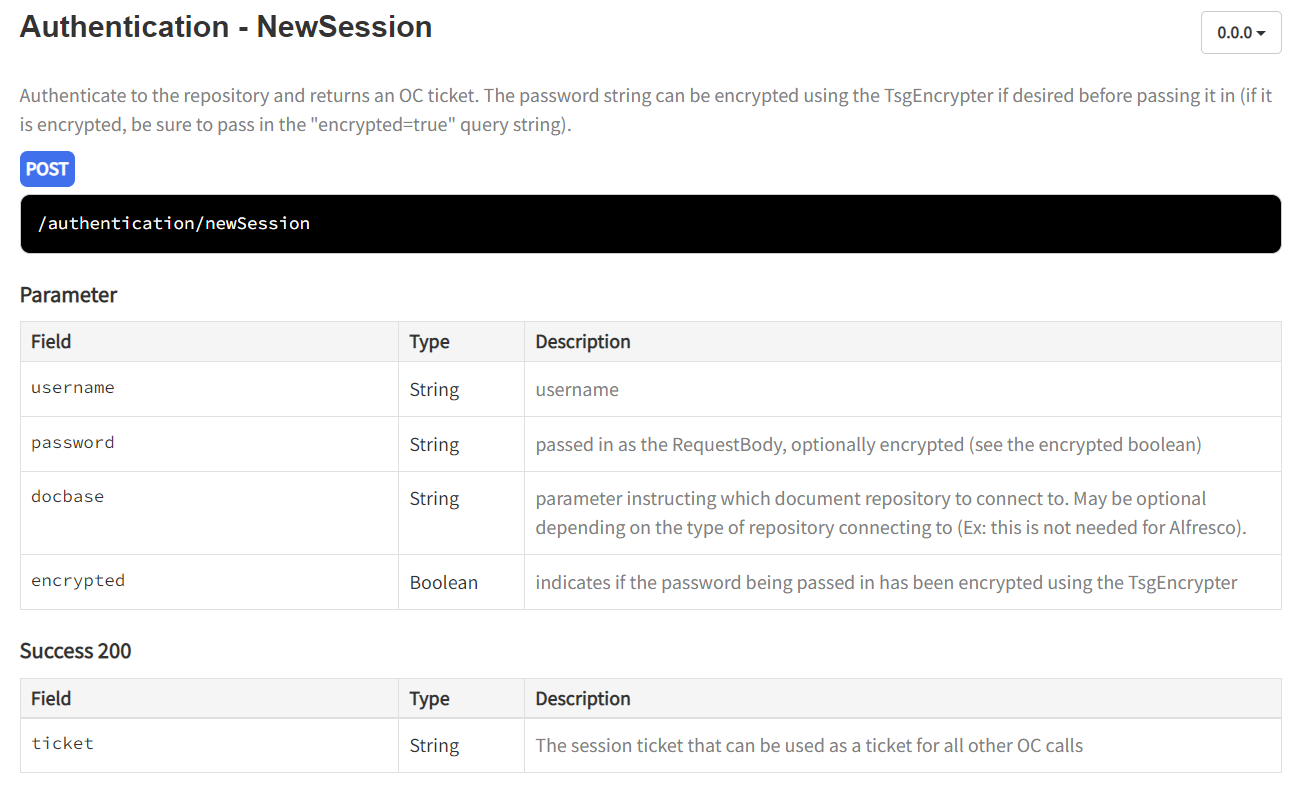This screenshot has width=1316, height=795.
Task: Select the ticket field cell
Action: tap(62, 744)
